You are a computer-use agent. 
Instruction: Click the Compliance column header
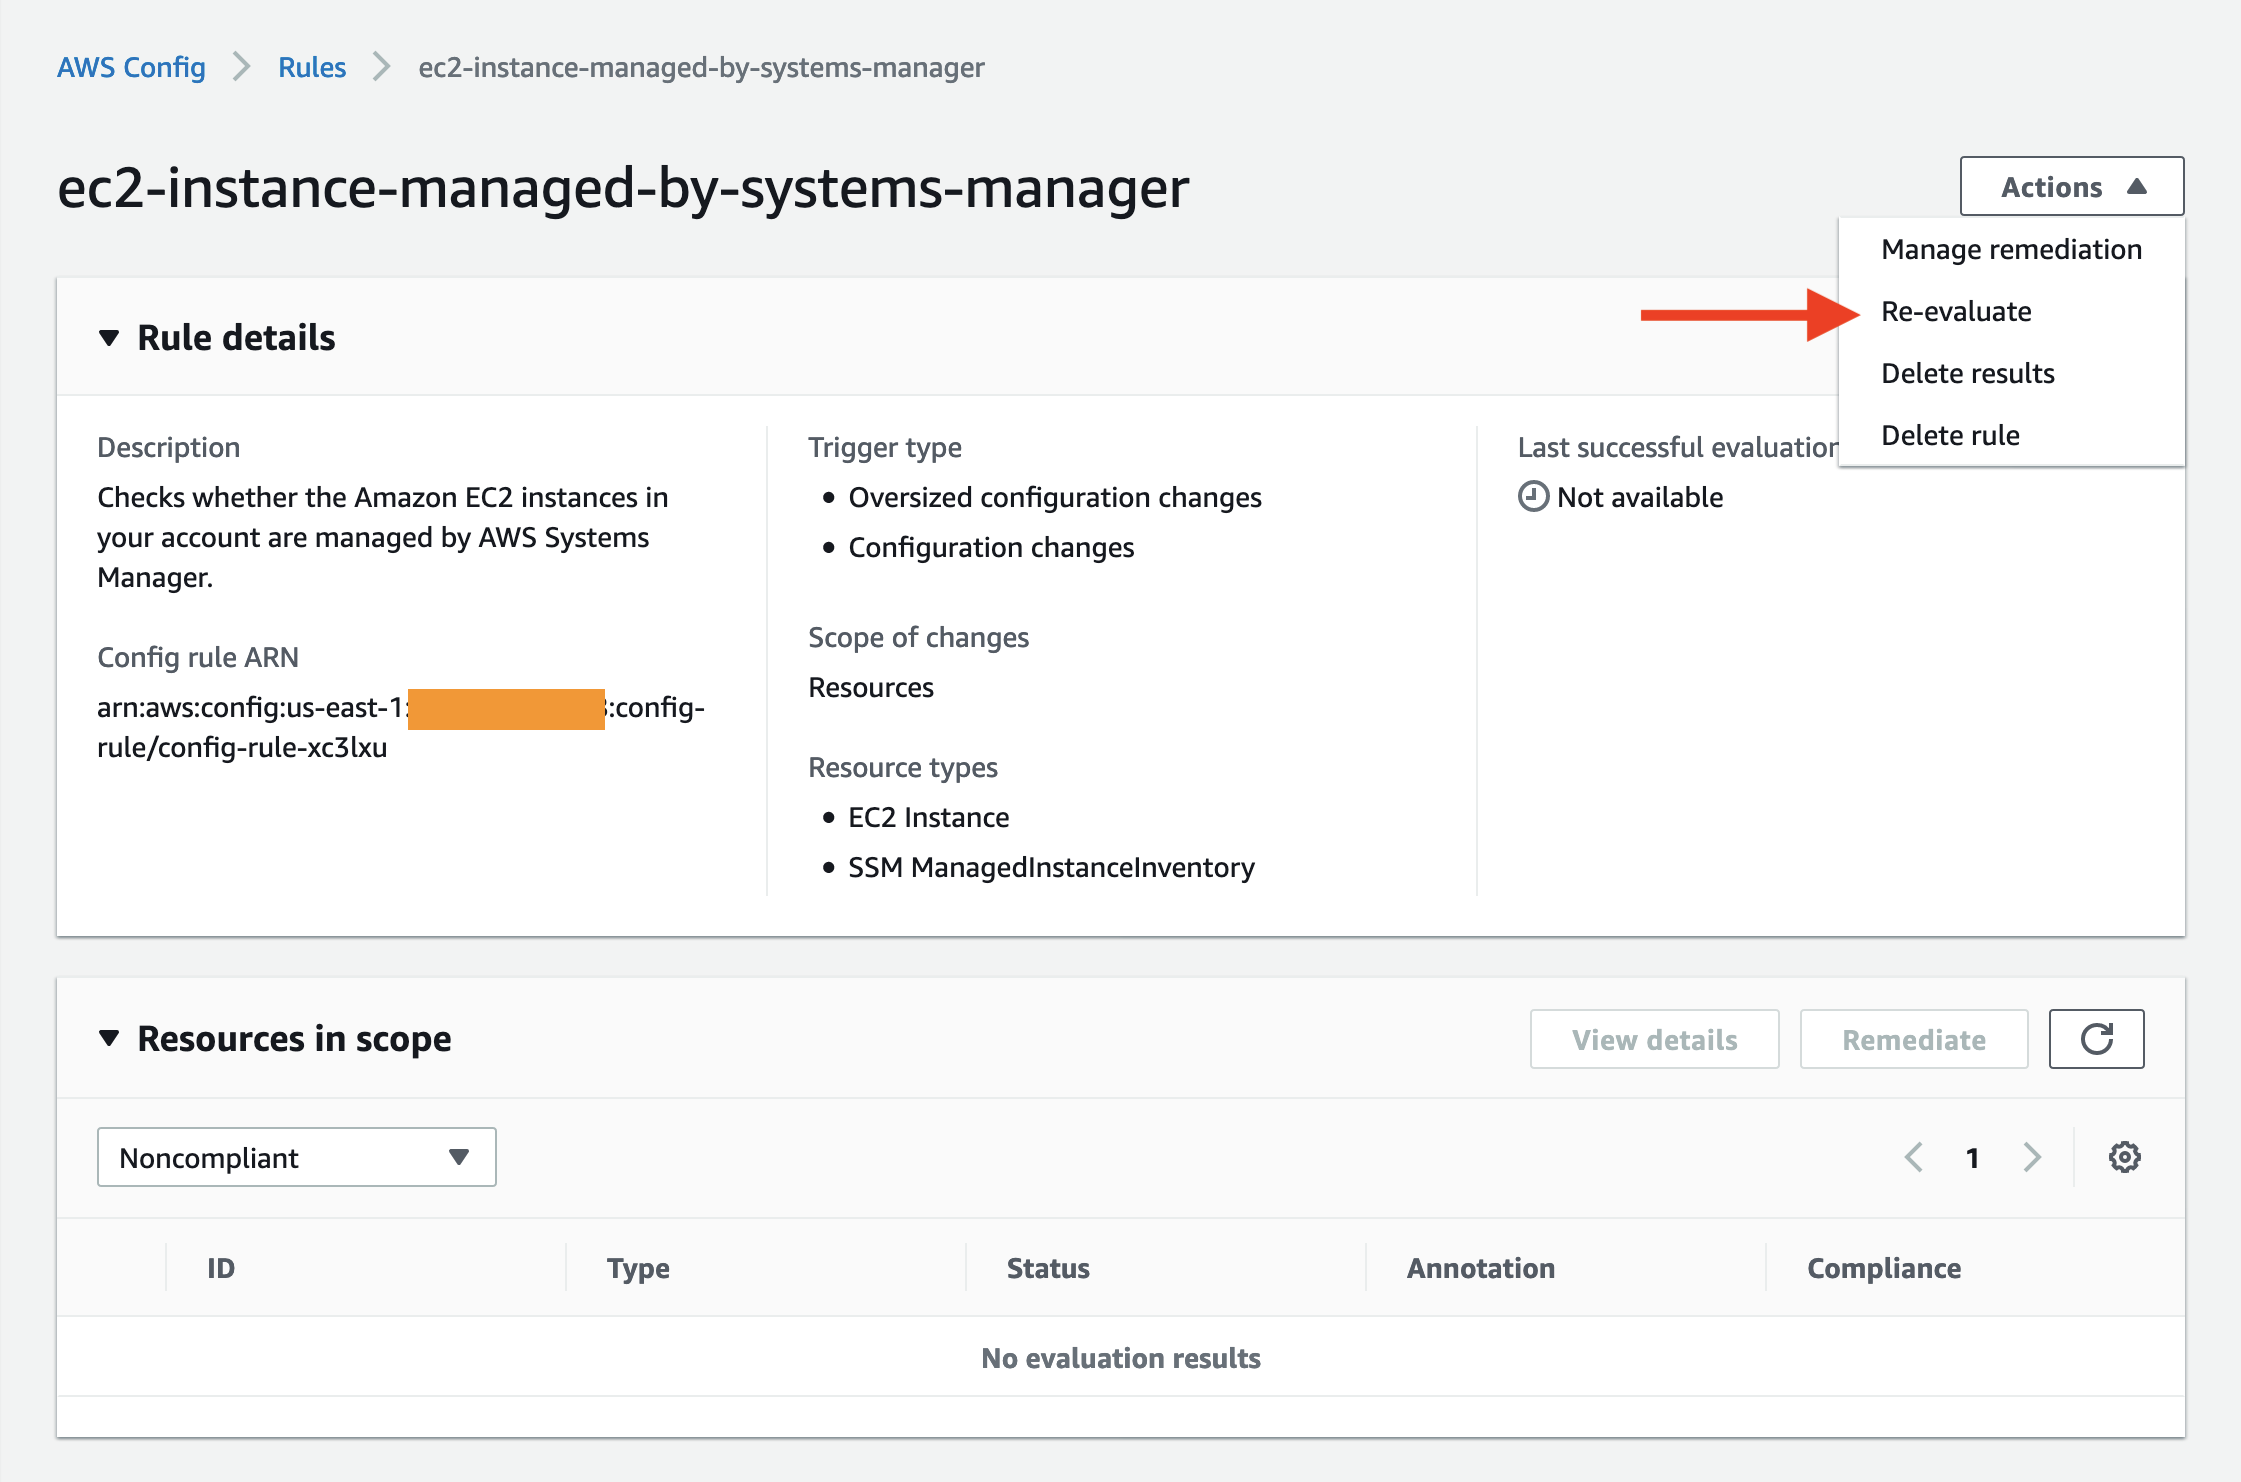click(1884, 1268)
